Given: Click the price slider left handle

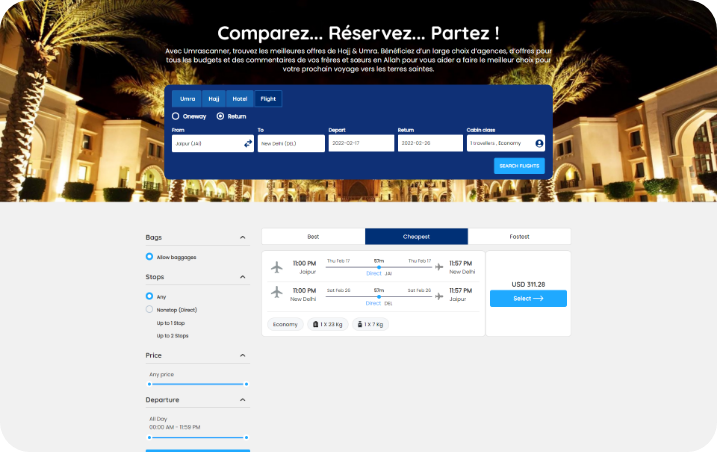Looking at the screenshot, I should tap(150, 384).
